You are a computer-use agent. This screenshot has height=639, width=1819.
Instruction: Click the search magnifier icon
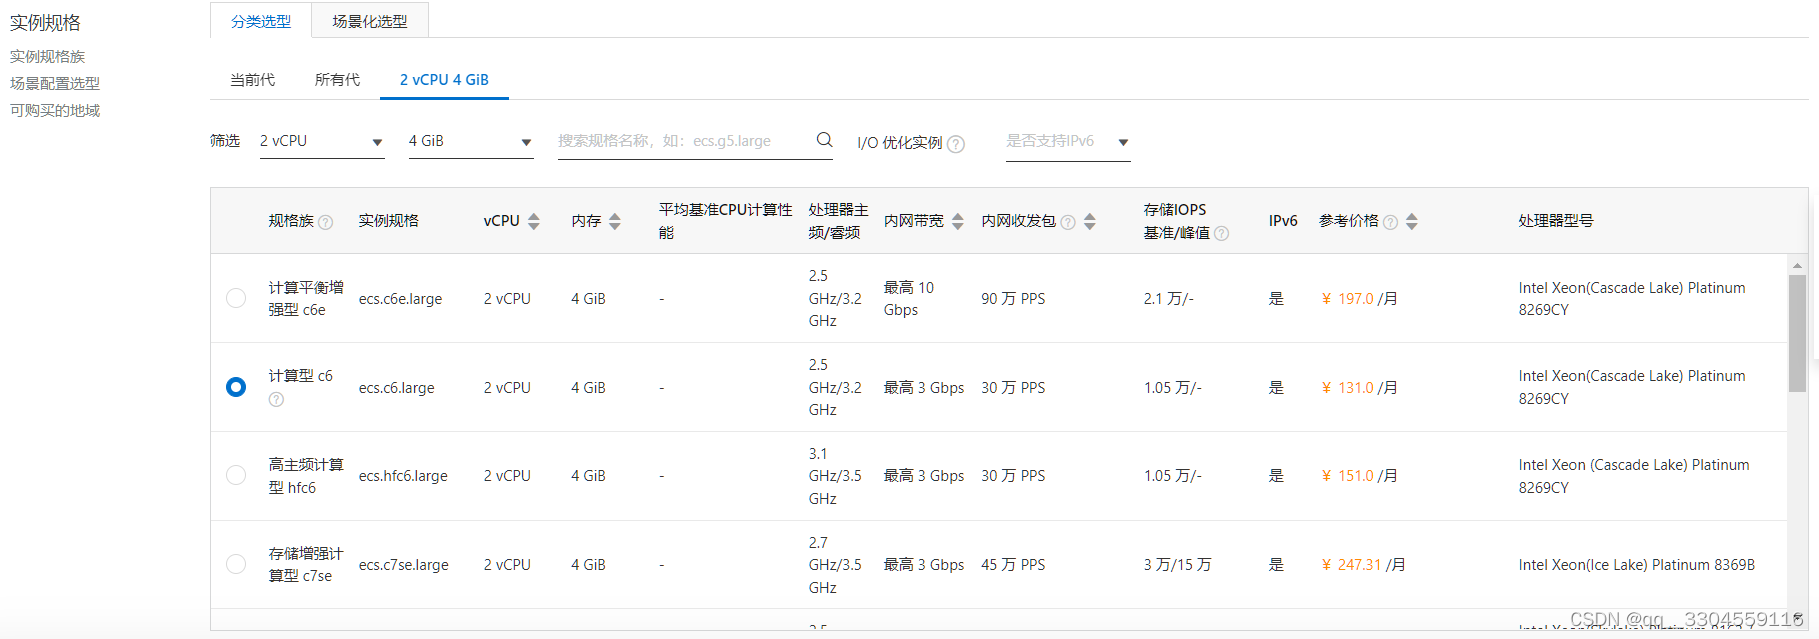click(x=824, y=140)
